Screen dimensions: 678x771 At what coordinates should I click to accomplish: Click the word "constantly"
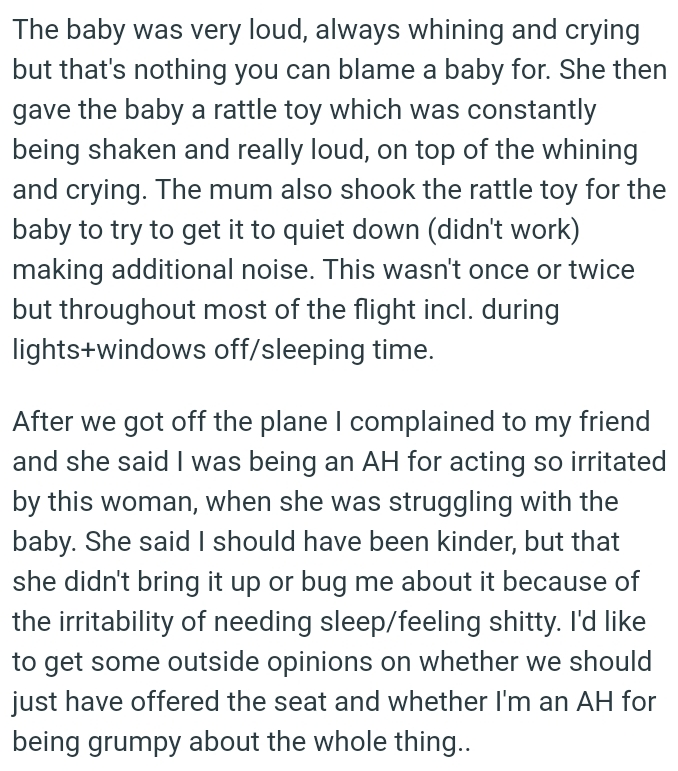(x=531, y=110)
